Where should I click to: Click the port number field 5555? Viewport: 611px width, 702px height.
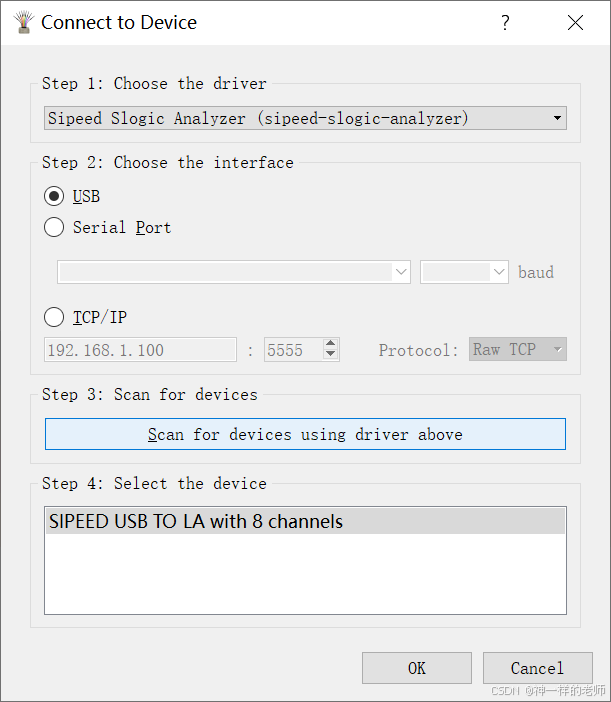[294, 350]
